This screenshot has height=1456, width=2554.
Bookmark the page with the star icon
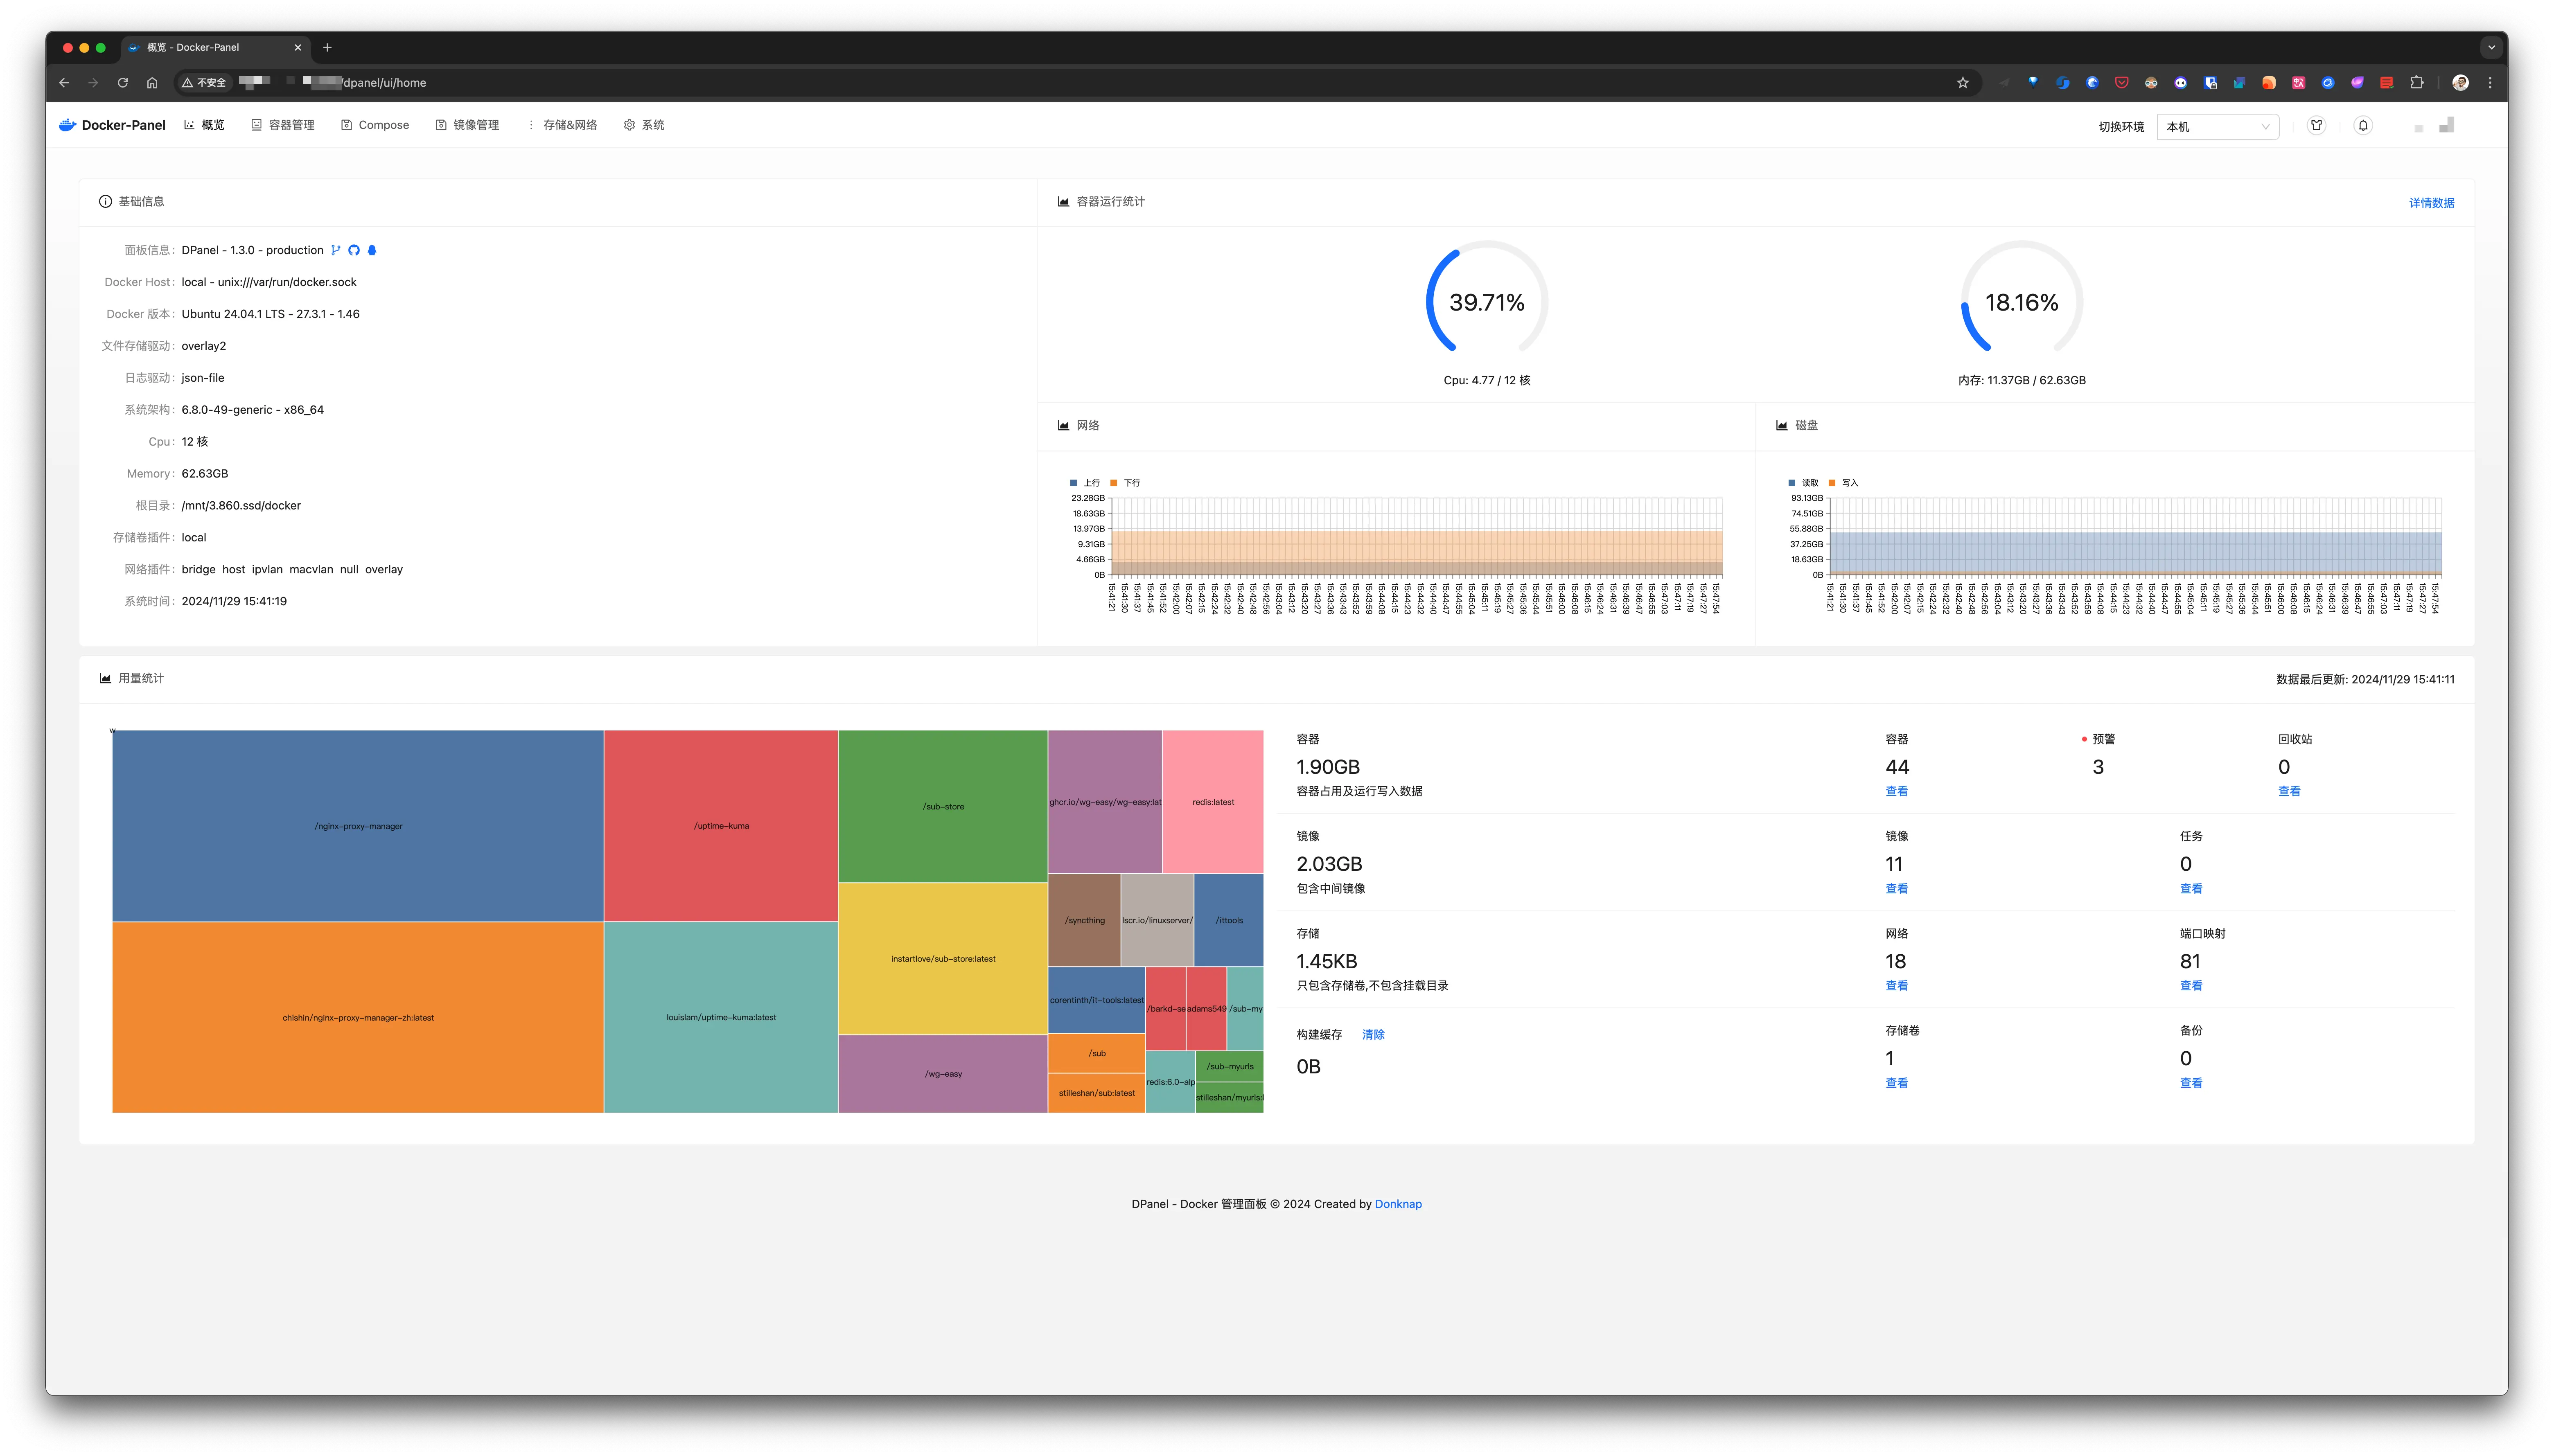coord(1962,83)
